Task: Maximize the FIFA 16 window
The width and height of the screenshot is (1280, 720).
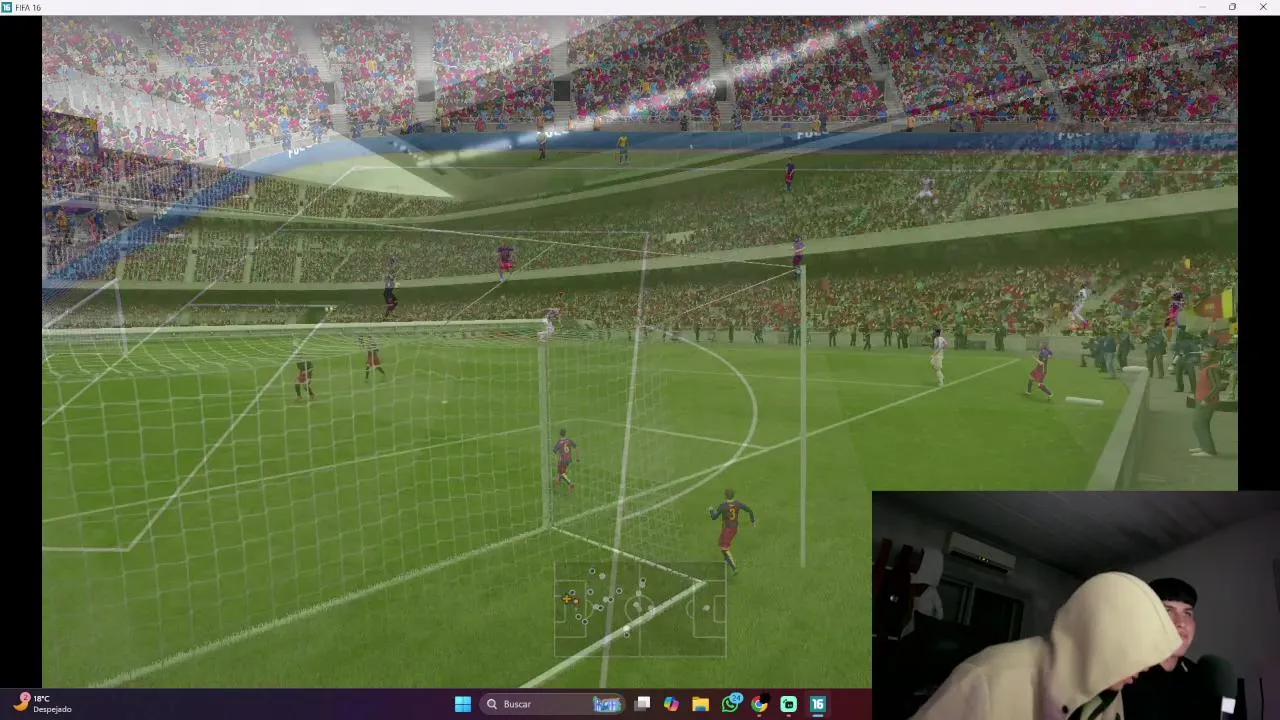Action: (x=1232, y=7)
